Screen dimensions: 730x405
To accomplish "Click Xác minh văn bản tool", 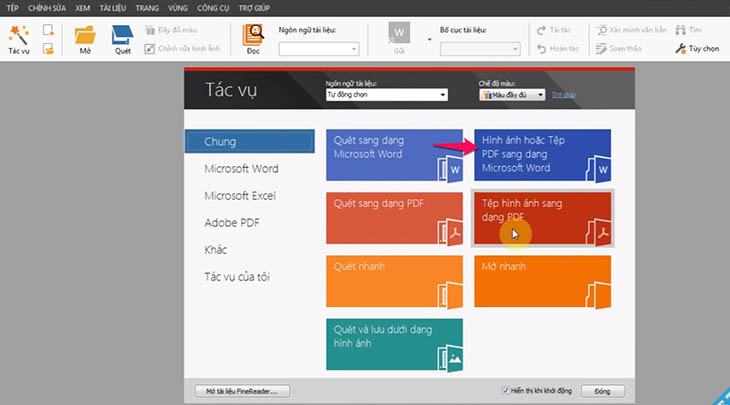I will click(x=631, y=30).
